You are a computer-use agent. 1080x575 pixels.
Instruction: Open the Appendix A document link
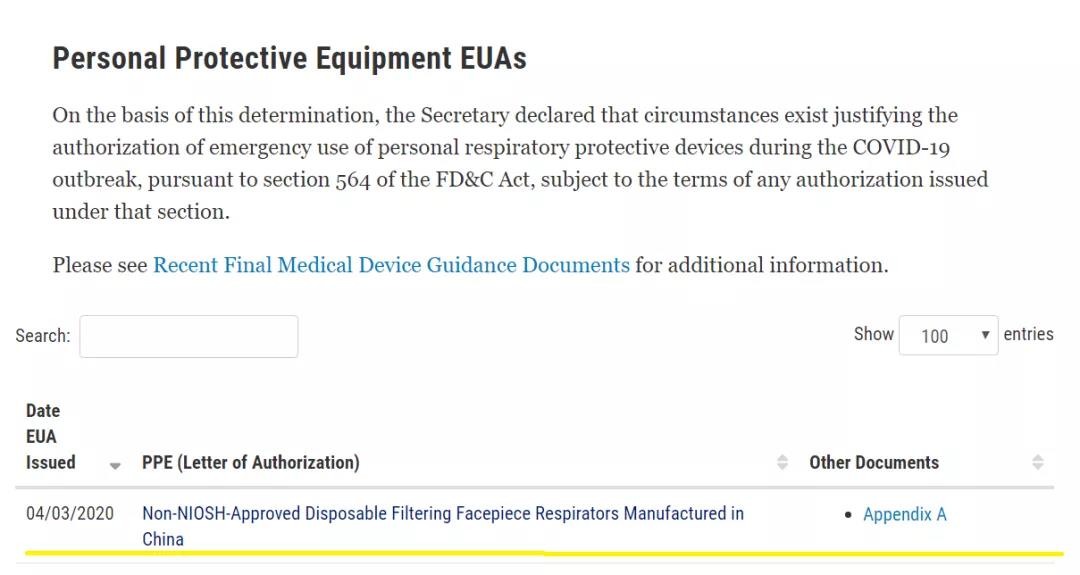point(904,515)
